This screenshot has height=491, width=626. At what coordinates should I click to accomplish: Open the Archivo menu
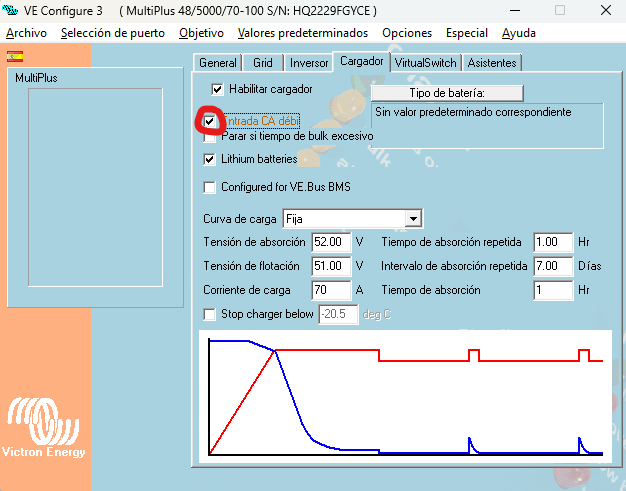(x=26, y=33)
